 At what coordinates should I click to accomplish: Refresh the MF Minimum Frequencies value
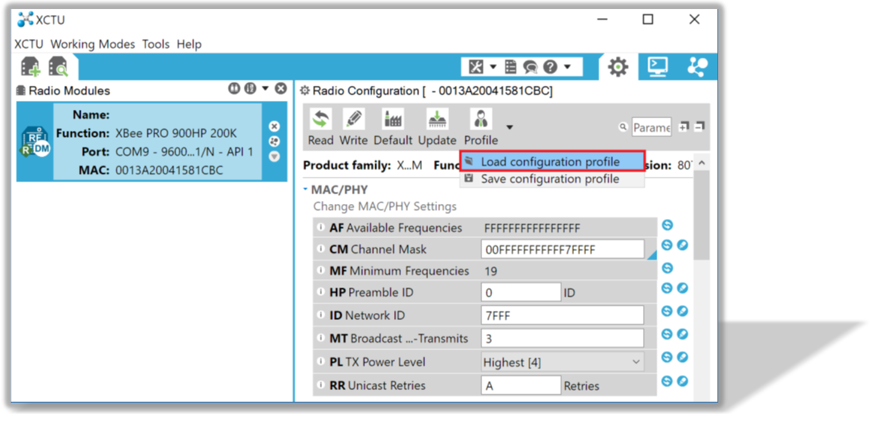[x=667, y=268]
